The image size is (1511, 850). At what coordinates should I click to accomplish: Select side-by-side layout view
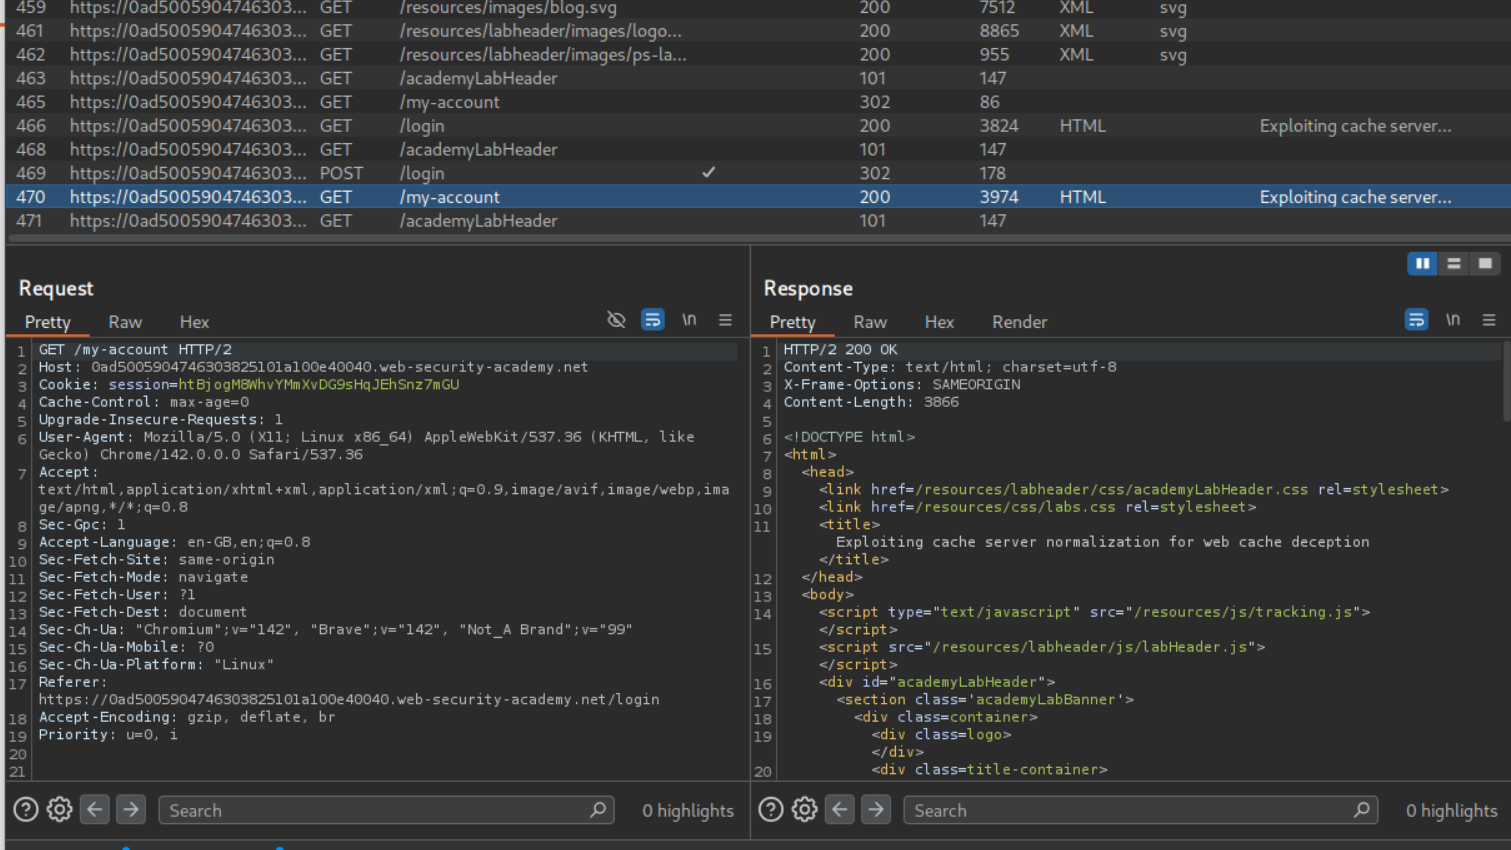pos(1422,263)
